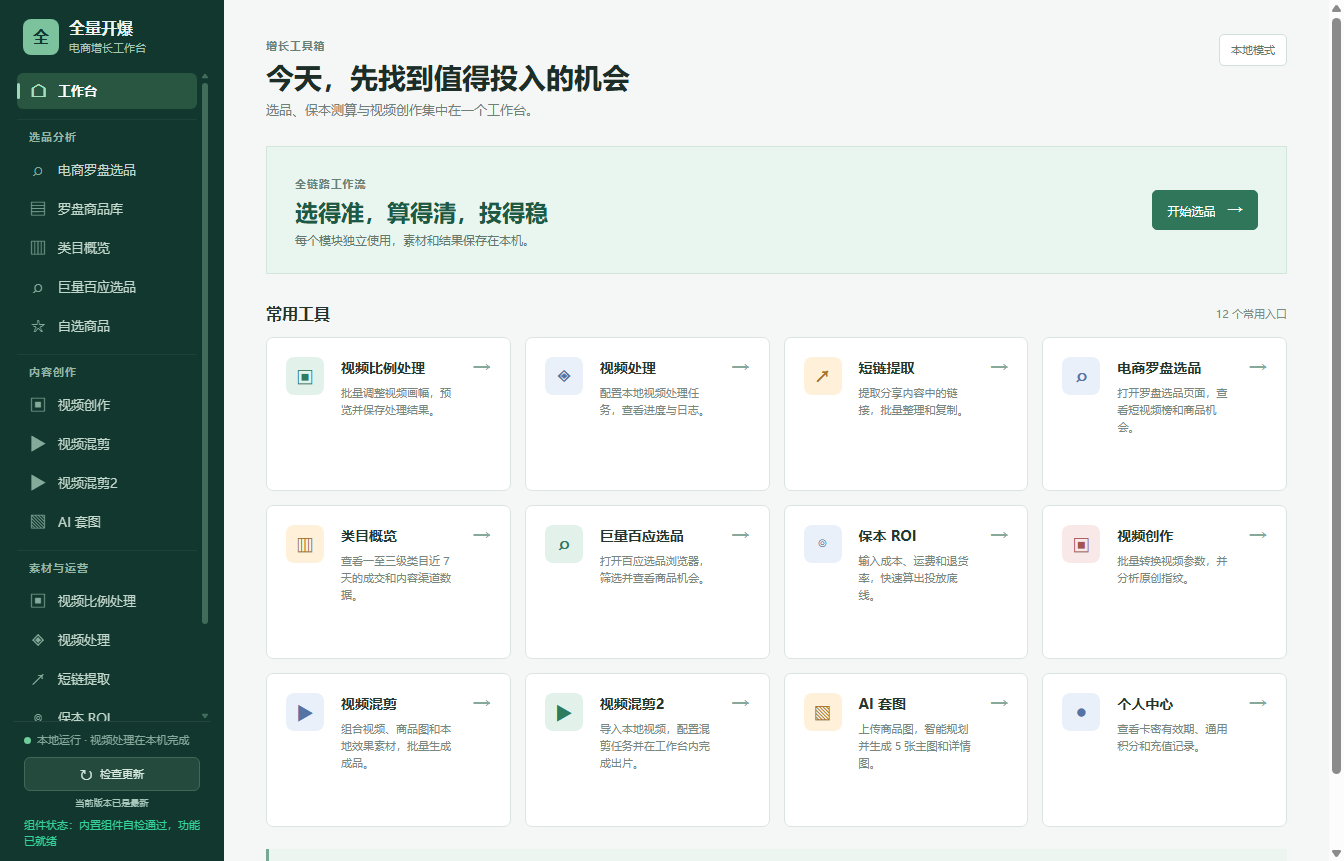Click the arrow on 视频处理 card
This screenshot has height=861, width=1344.
coord(741,367)
